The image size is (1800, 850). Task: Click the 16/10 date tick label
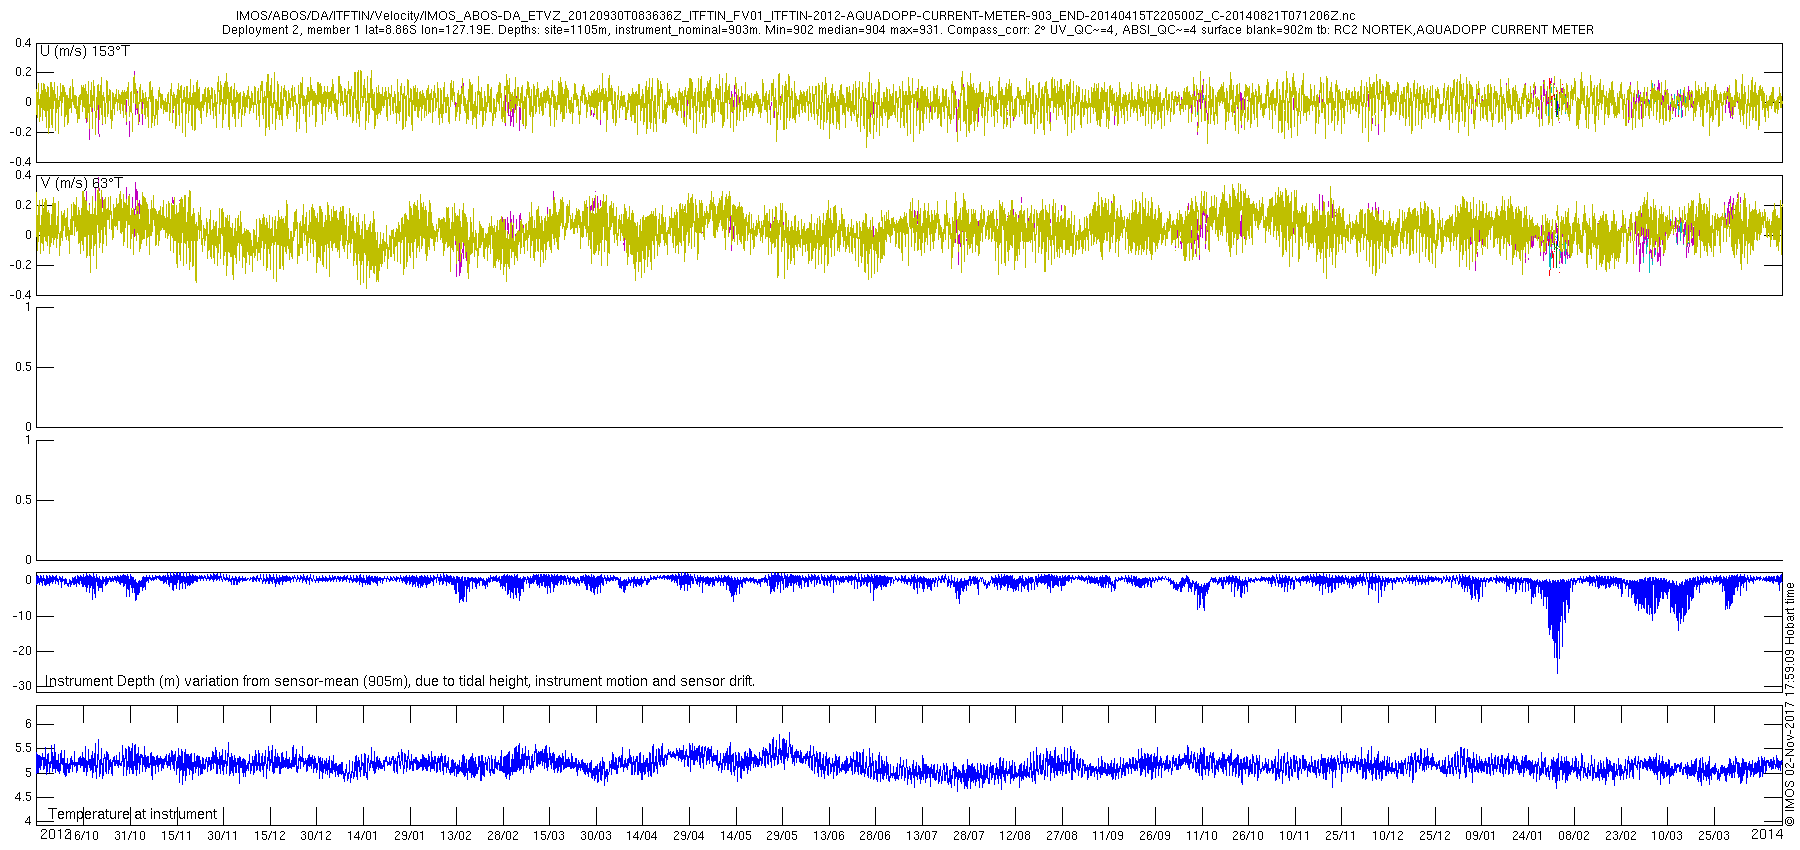pos(84,836)
